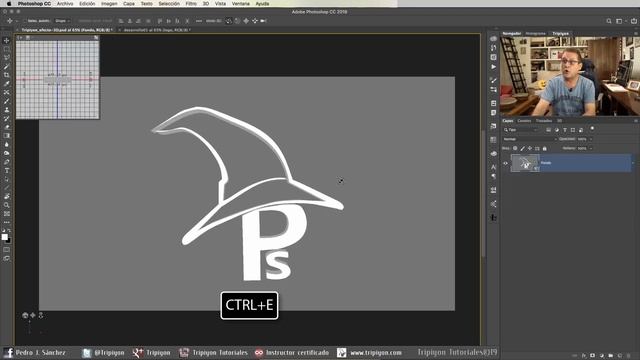Image resolution: width=640 pixels, height=360 pixels.
Task: Toggle the pixel layer filter
Action: (x=548, y=130)
